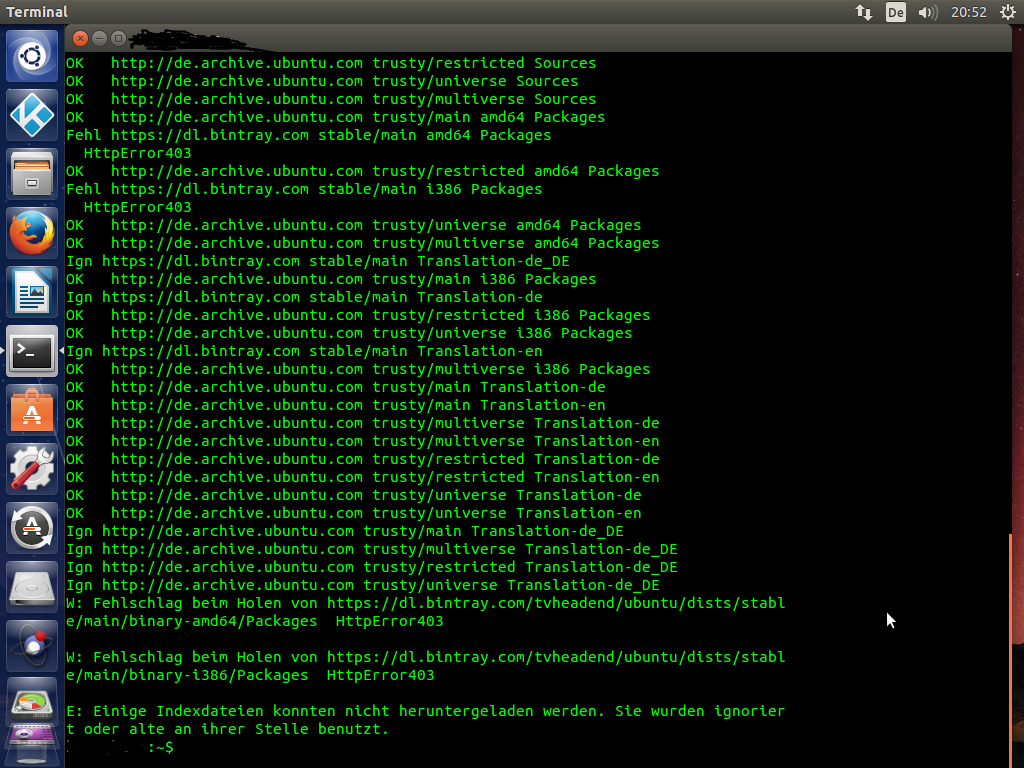The height and width of the screenshot is (768, 1024).
Task: Launch Software Updater from dock
Action: coord(32,528)
